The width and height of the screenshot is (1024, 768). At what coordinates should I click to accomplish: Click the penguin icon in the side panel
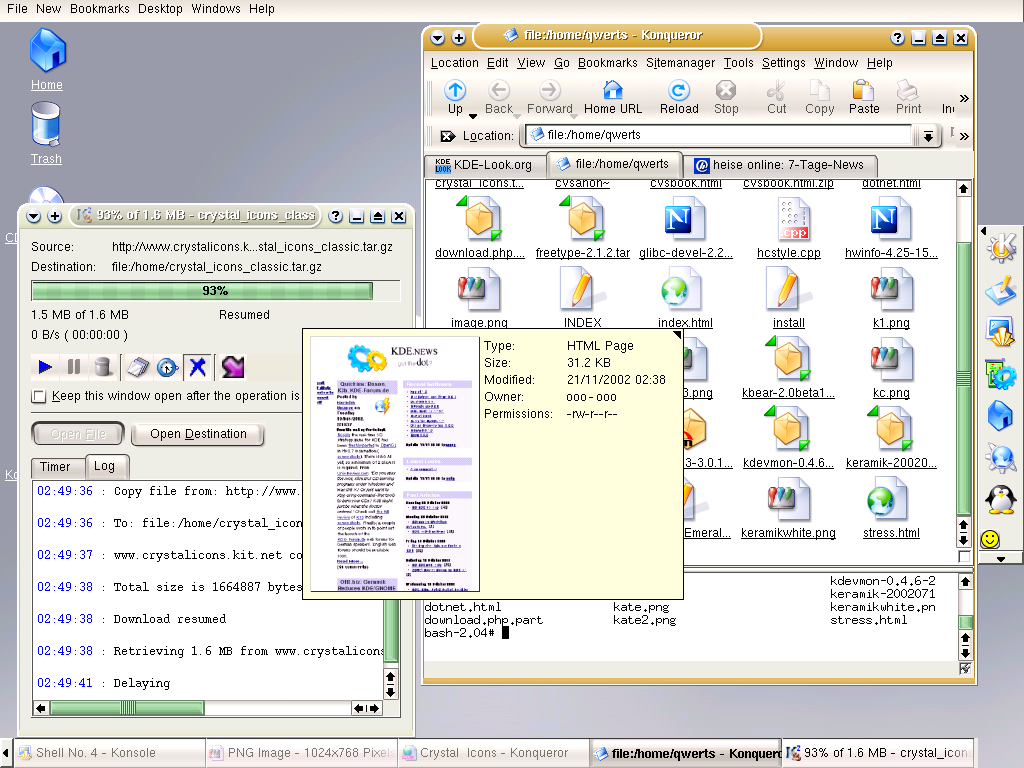[999, 497]
